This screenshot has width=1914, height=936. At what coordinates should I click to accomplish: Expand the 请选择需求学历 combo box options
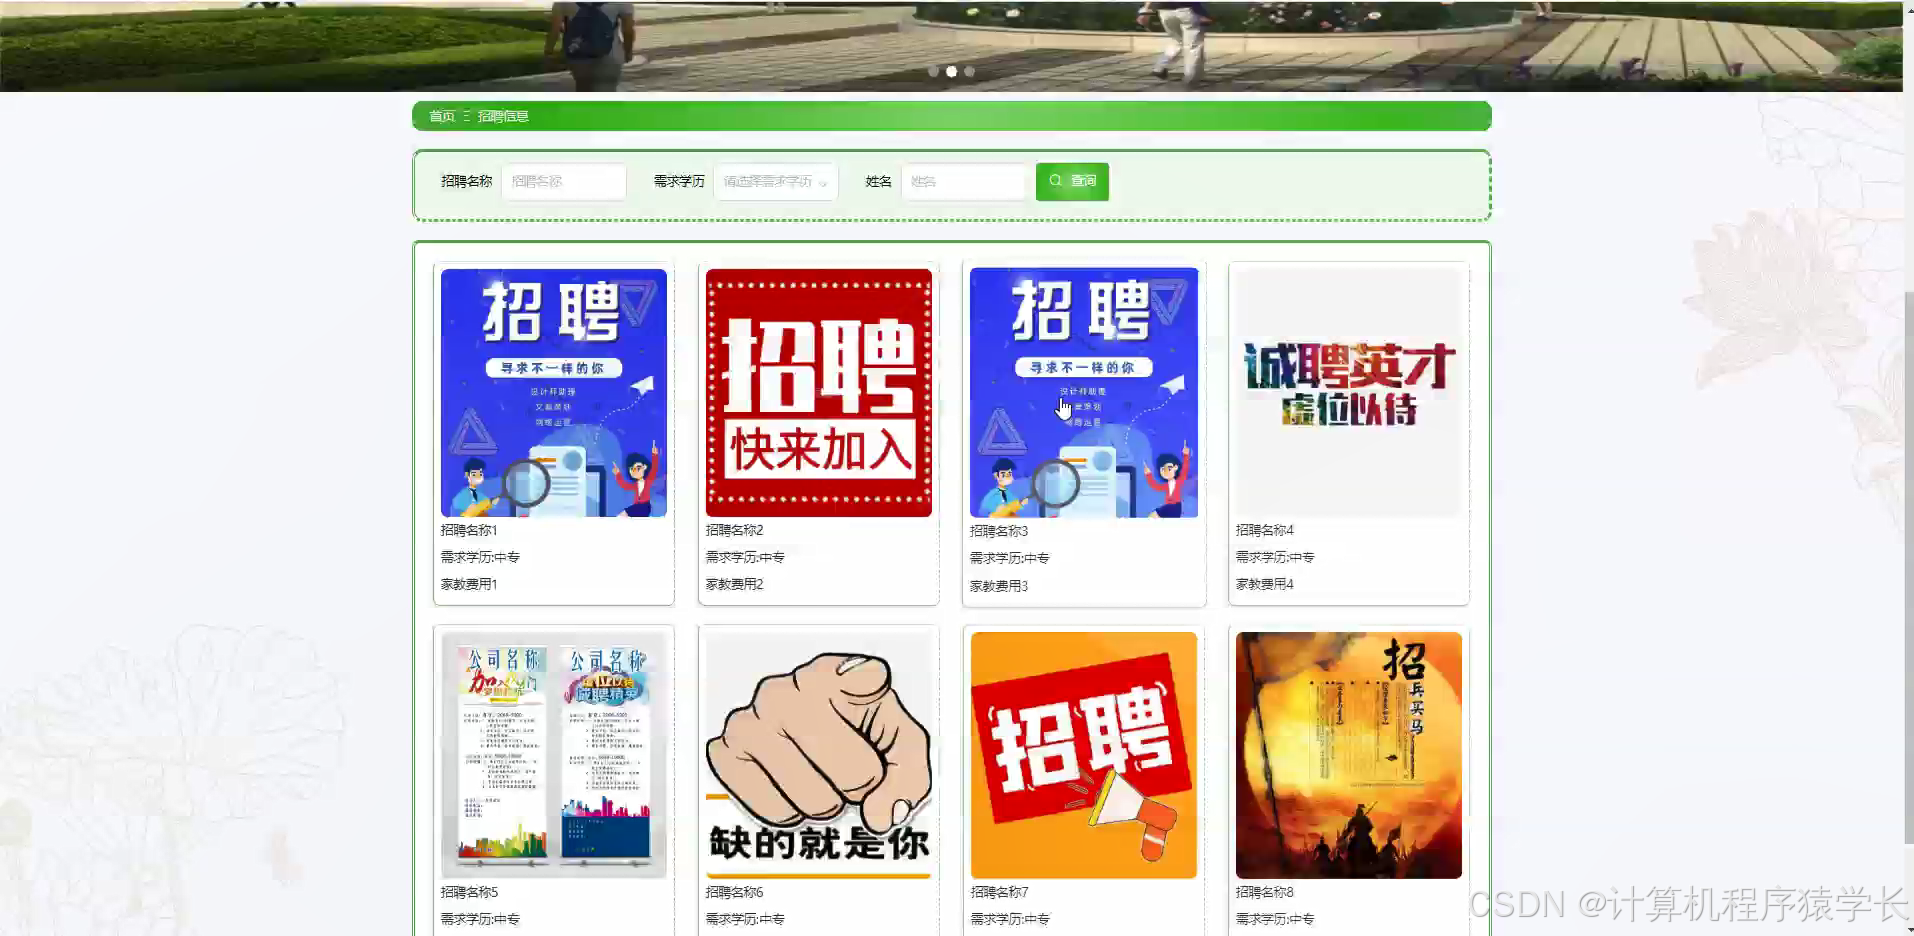pyautogui.click(x=776, y=181)
